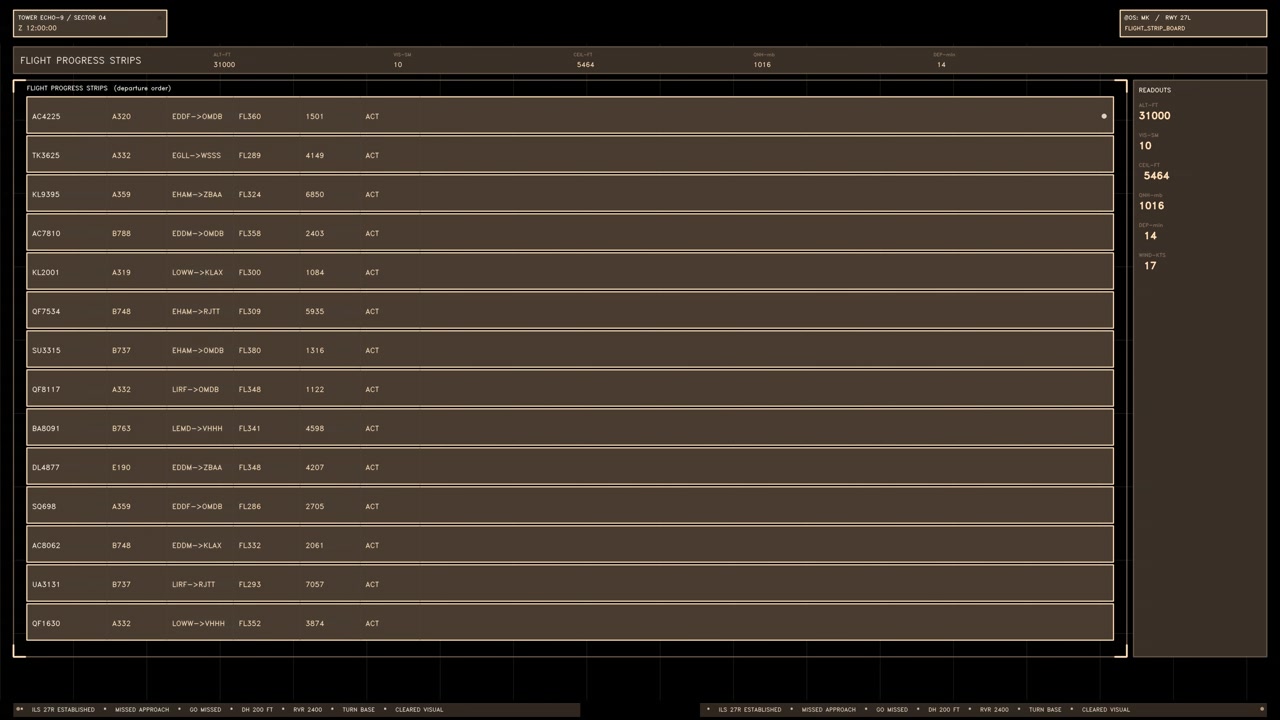This screenshot has height=720, width=1280.
Task: Select the QF7534 flight strip callsign
Action: tap(46, 312)
